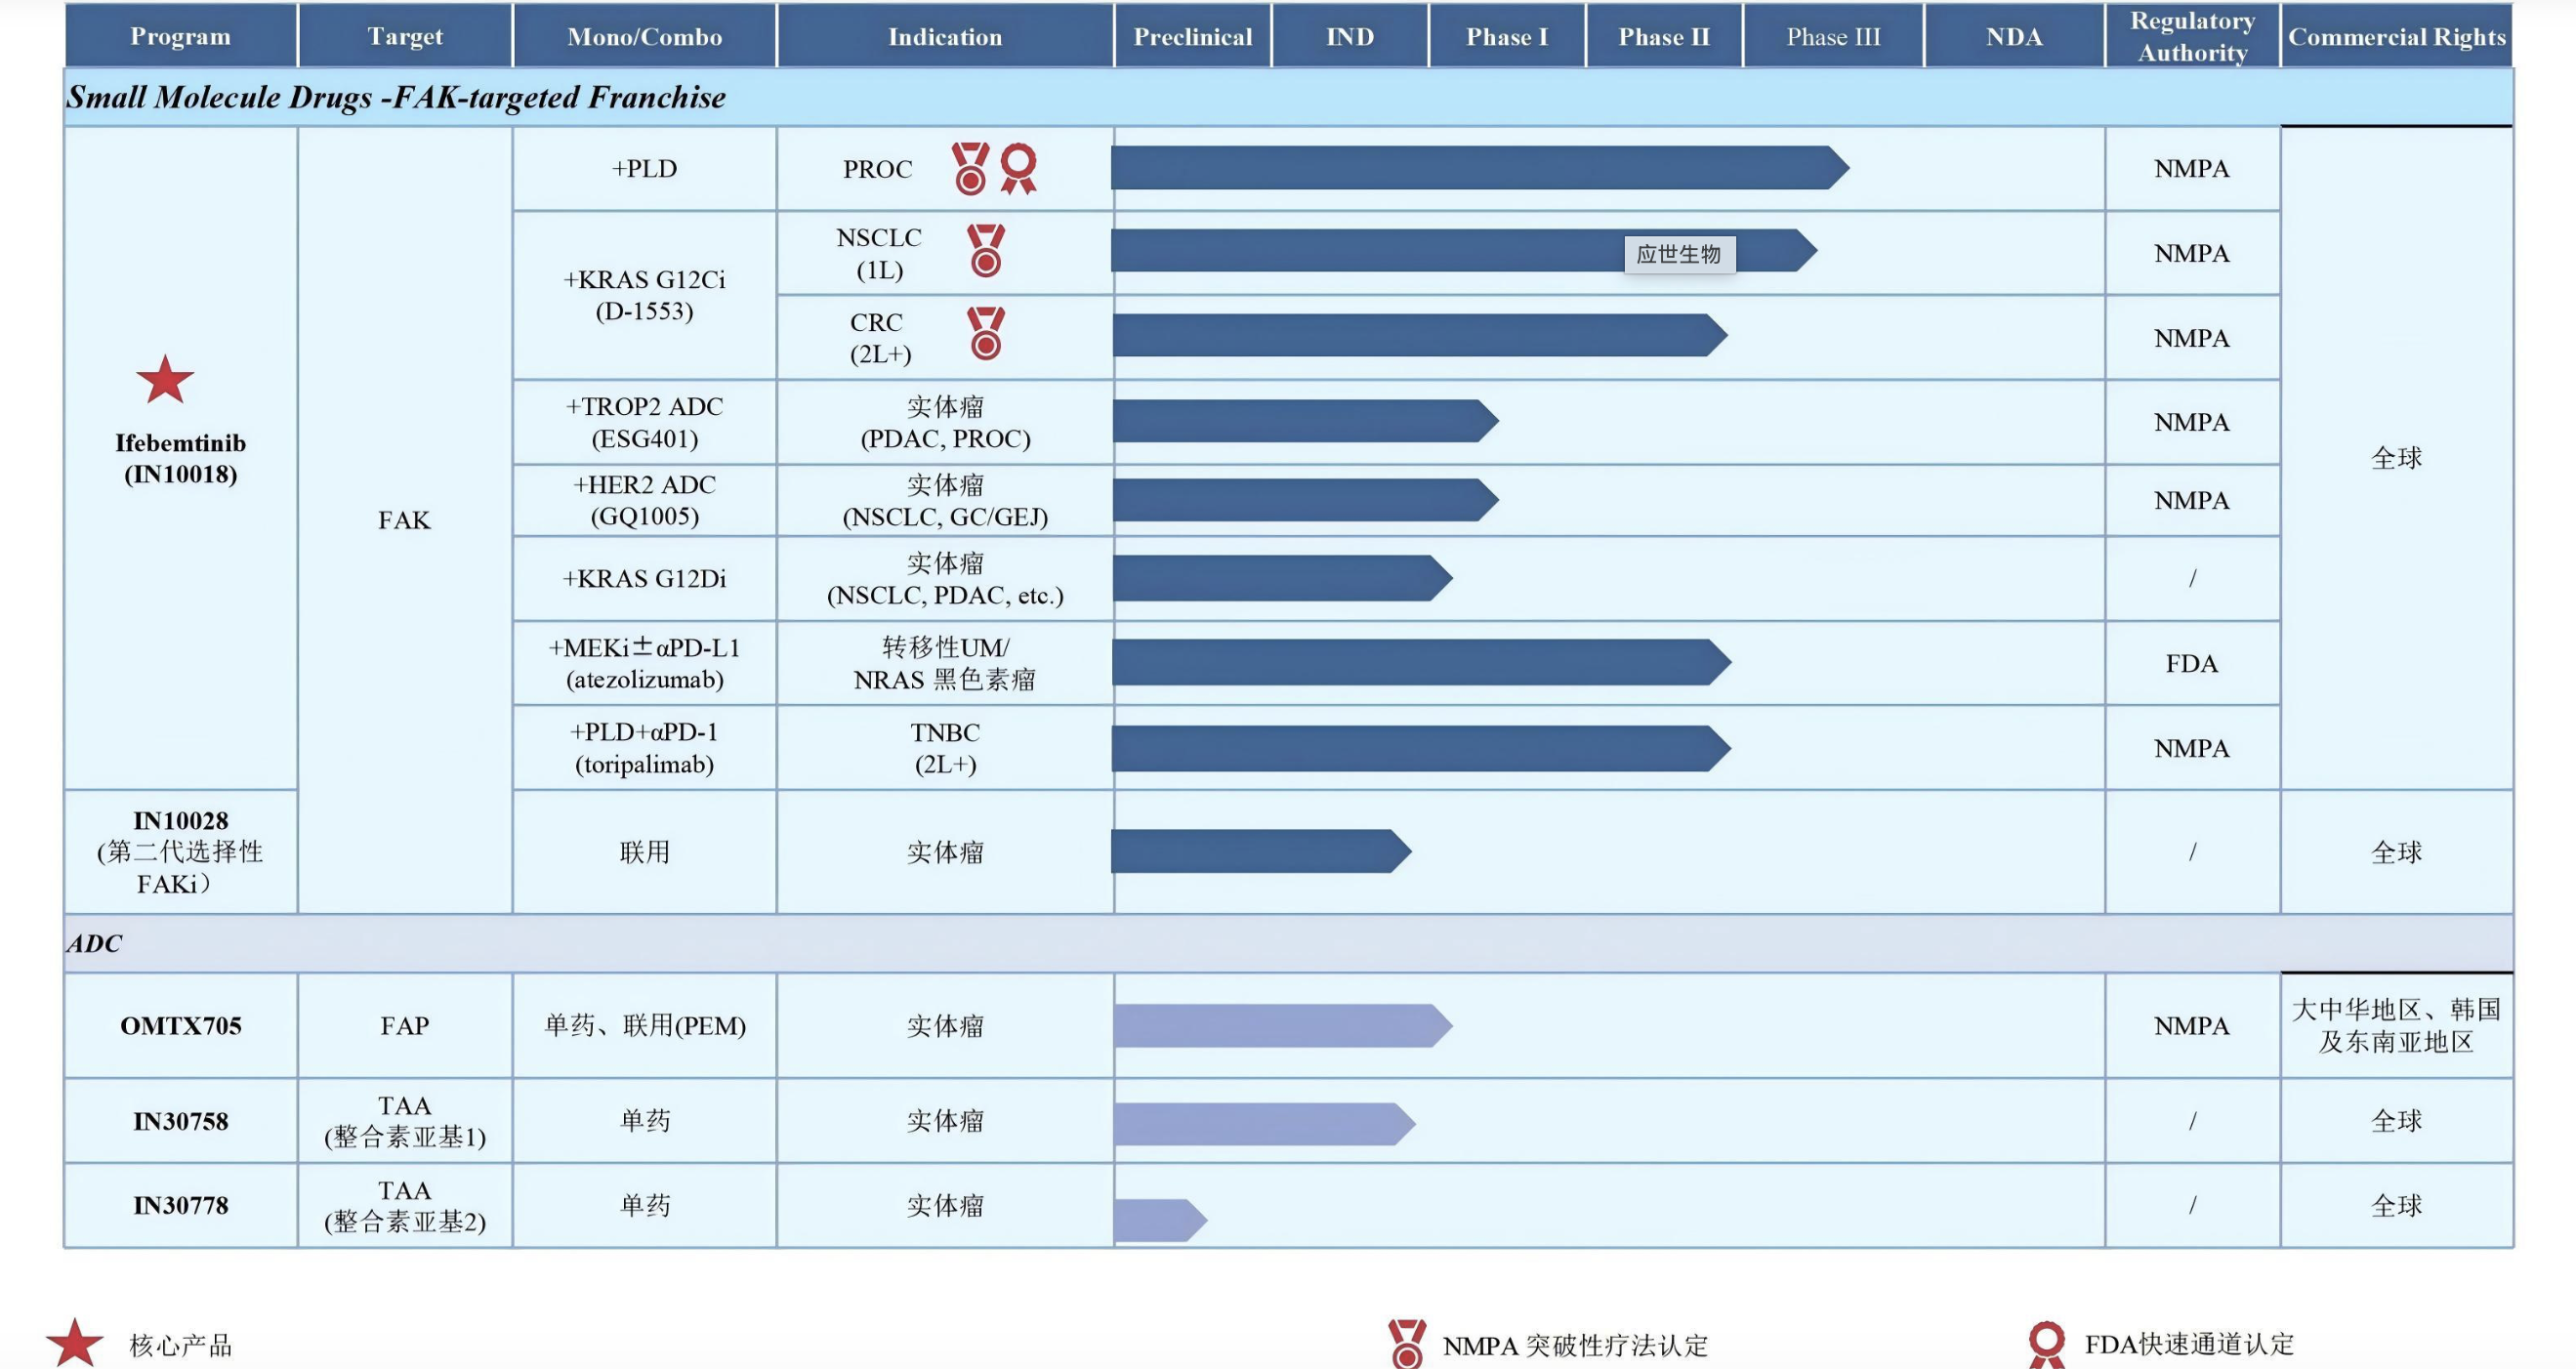Click the IN30778 short progress bar
The height and width of the screenshot is (1369, 2576).
point(1158,1220)
